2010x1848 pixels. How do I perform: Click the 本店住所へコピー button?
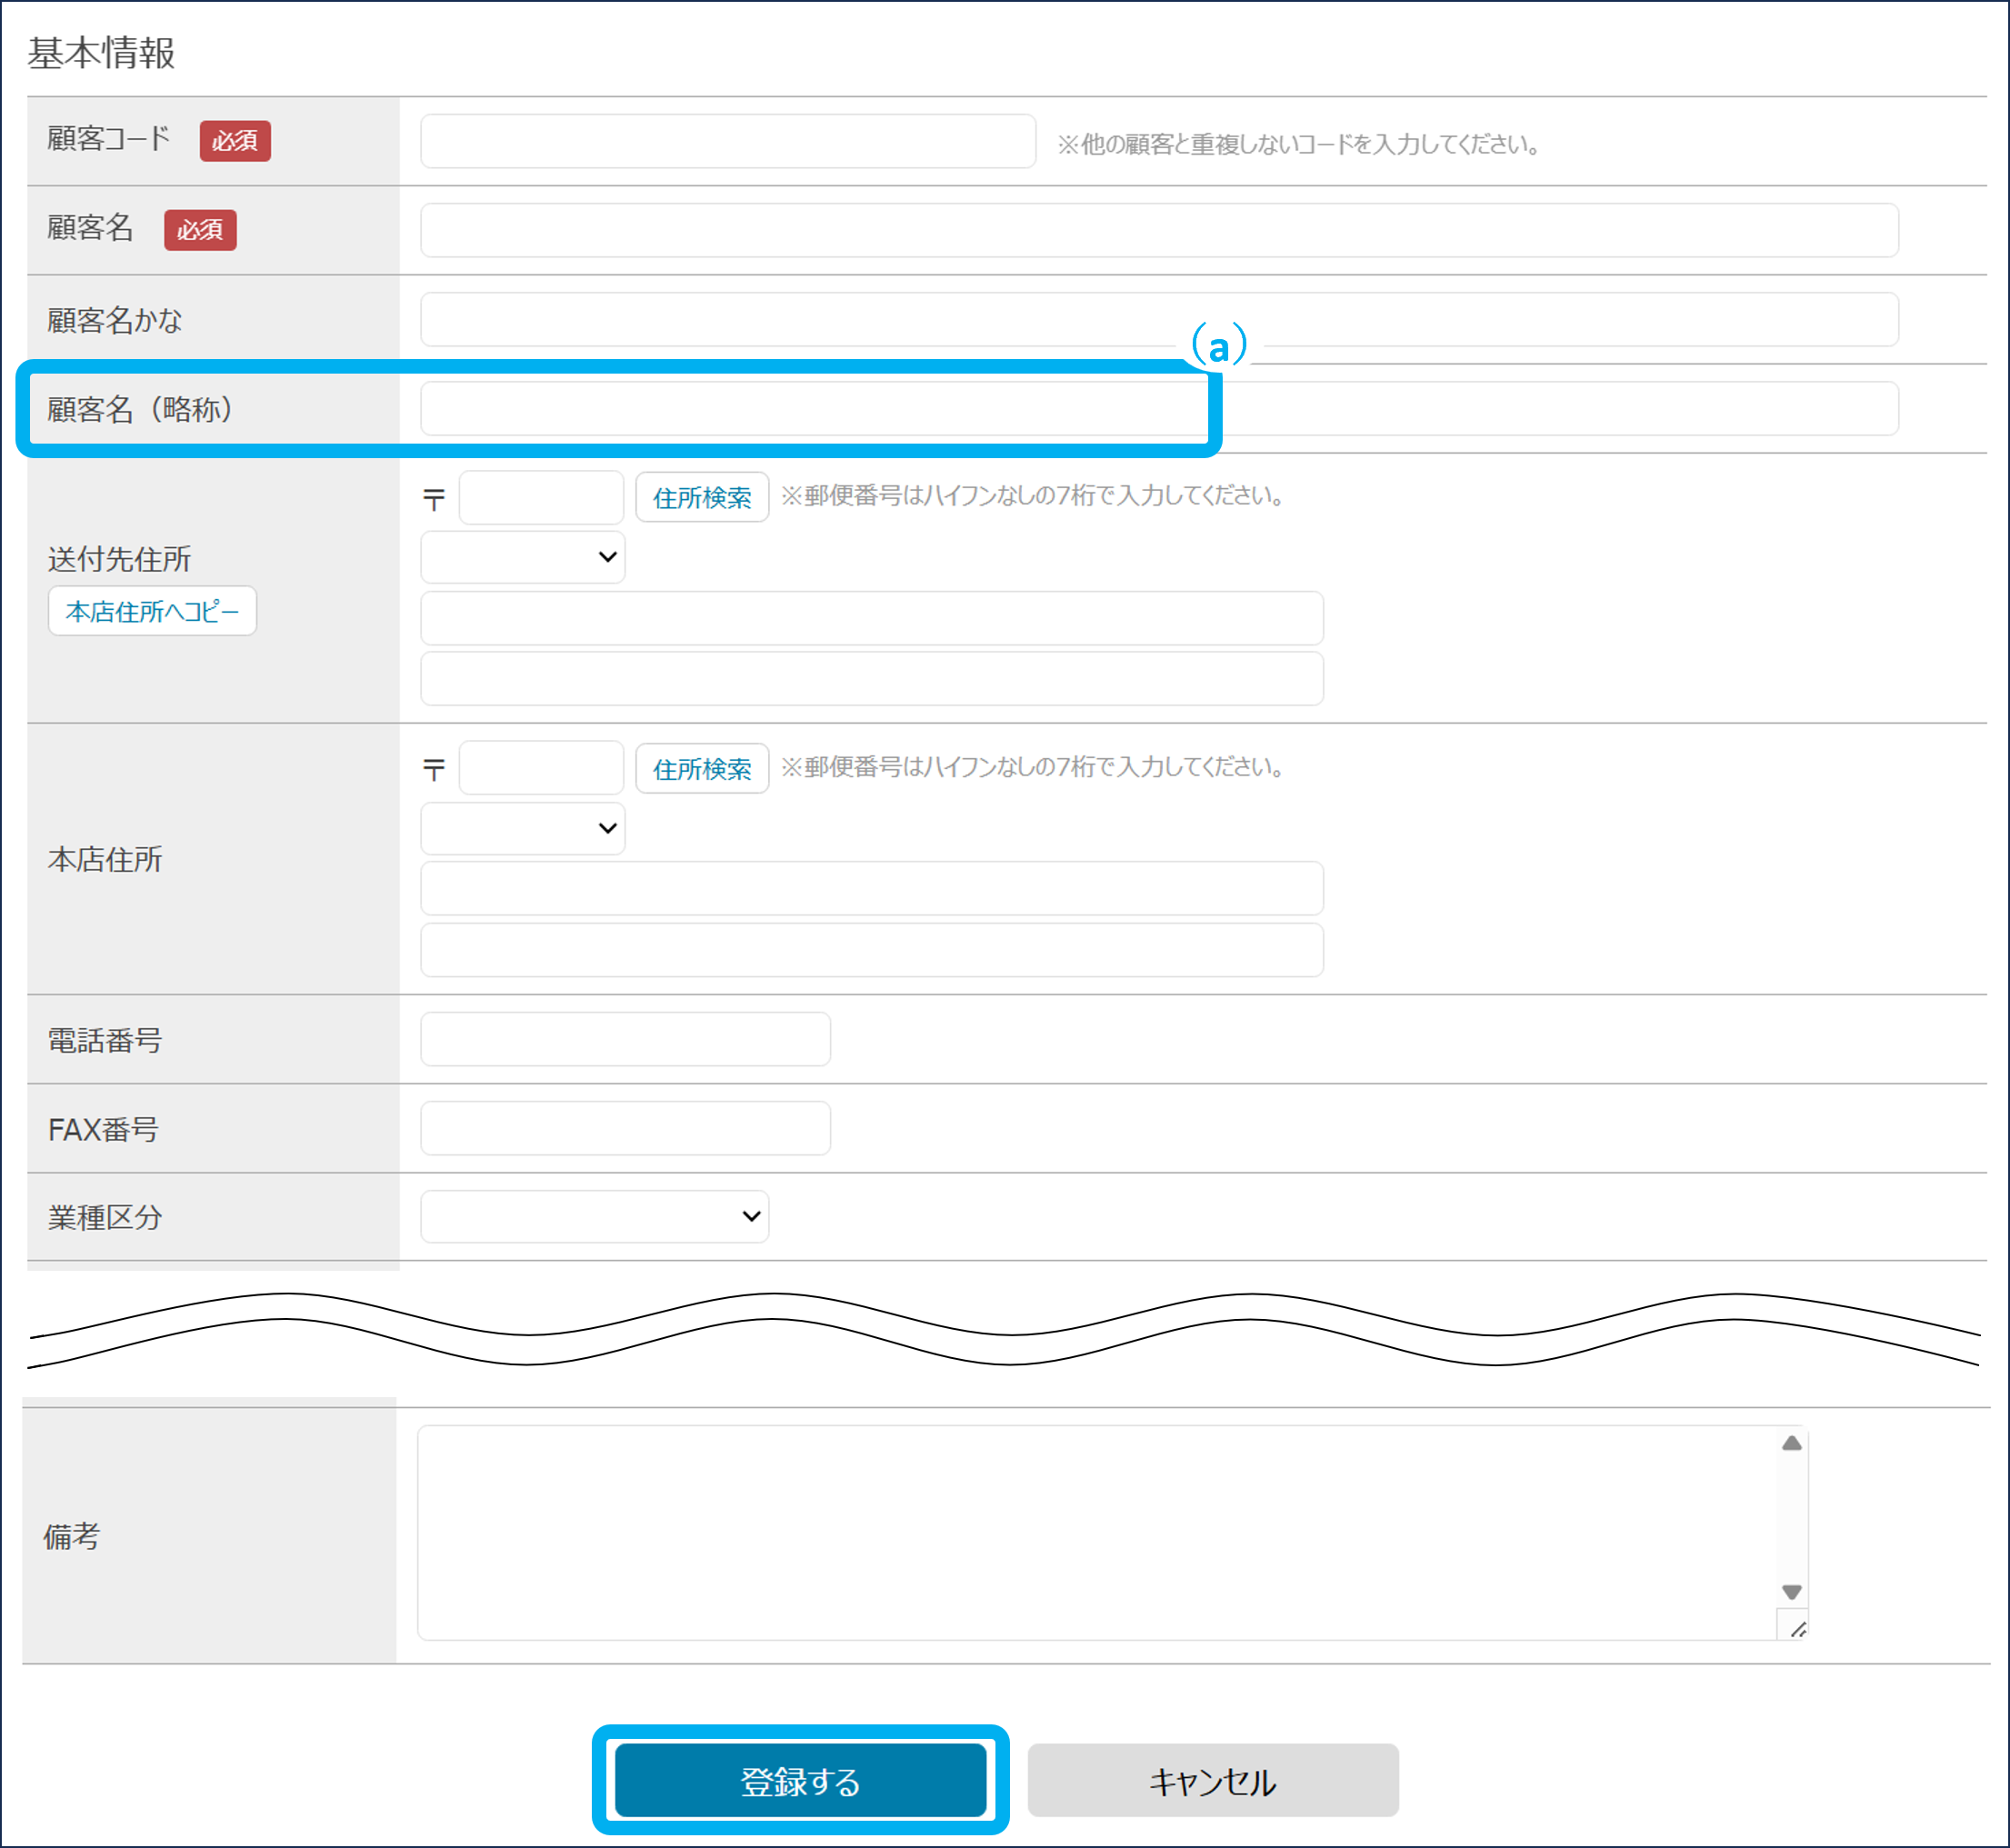click(152, 611)
